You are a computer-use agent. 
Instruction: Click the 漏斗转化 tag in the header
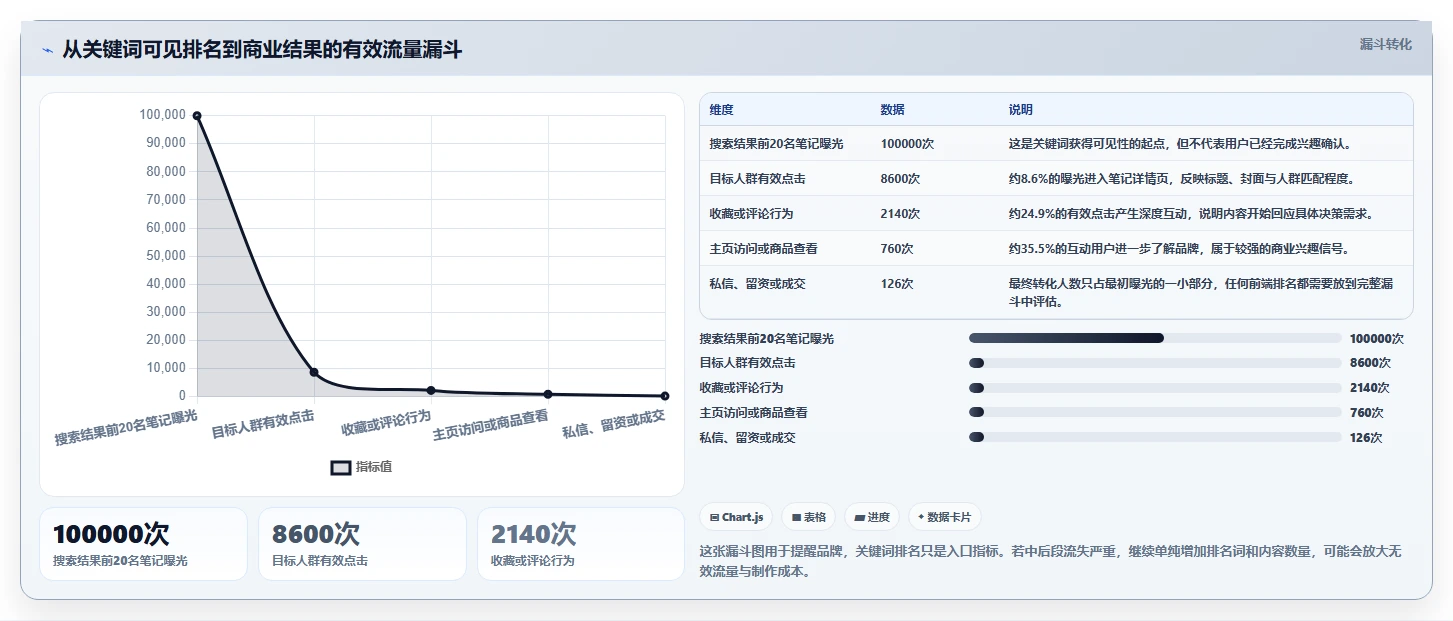tap(1385, 44)
